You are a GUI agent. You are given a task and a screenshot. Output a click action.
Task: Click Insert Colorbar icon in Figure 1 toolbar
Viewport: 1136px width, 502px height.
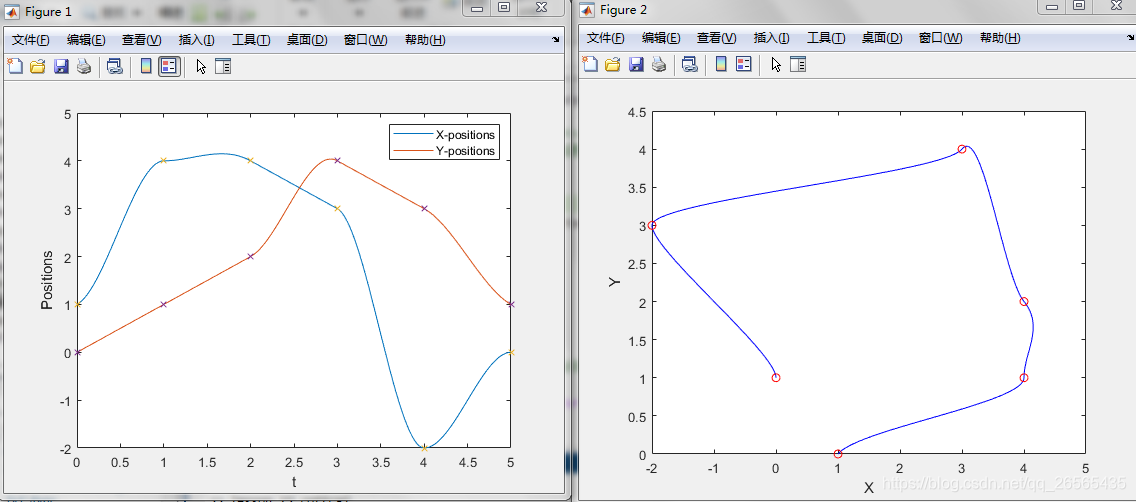pyautogui.click(x=146, y=67)
